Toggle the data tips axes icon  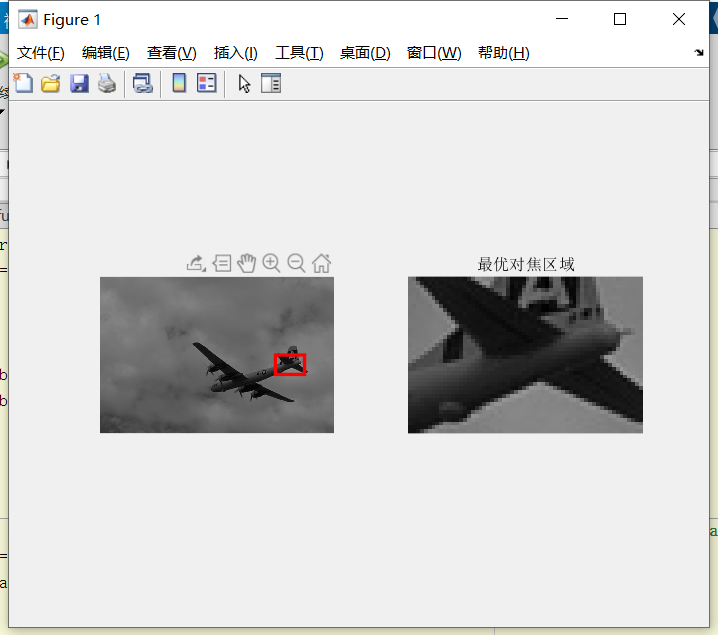pyautogui.click(x=222, y=263)
